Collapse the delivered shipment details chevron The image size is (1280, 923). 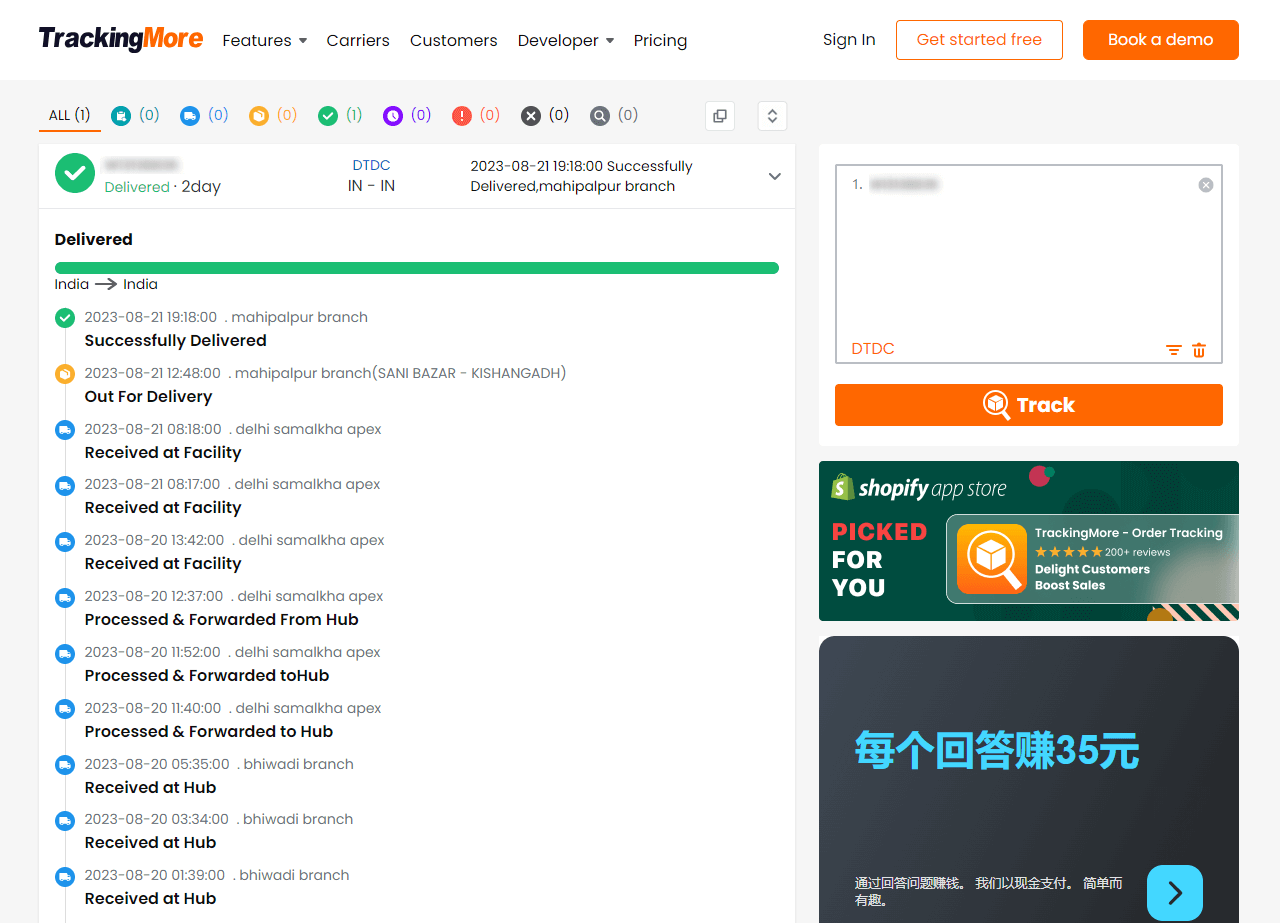click(x=774, y=176)
